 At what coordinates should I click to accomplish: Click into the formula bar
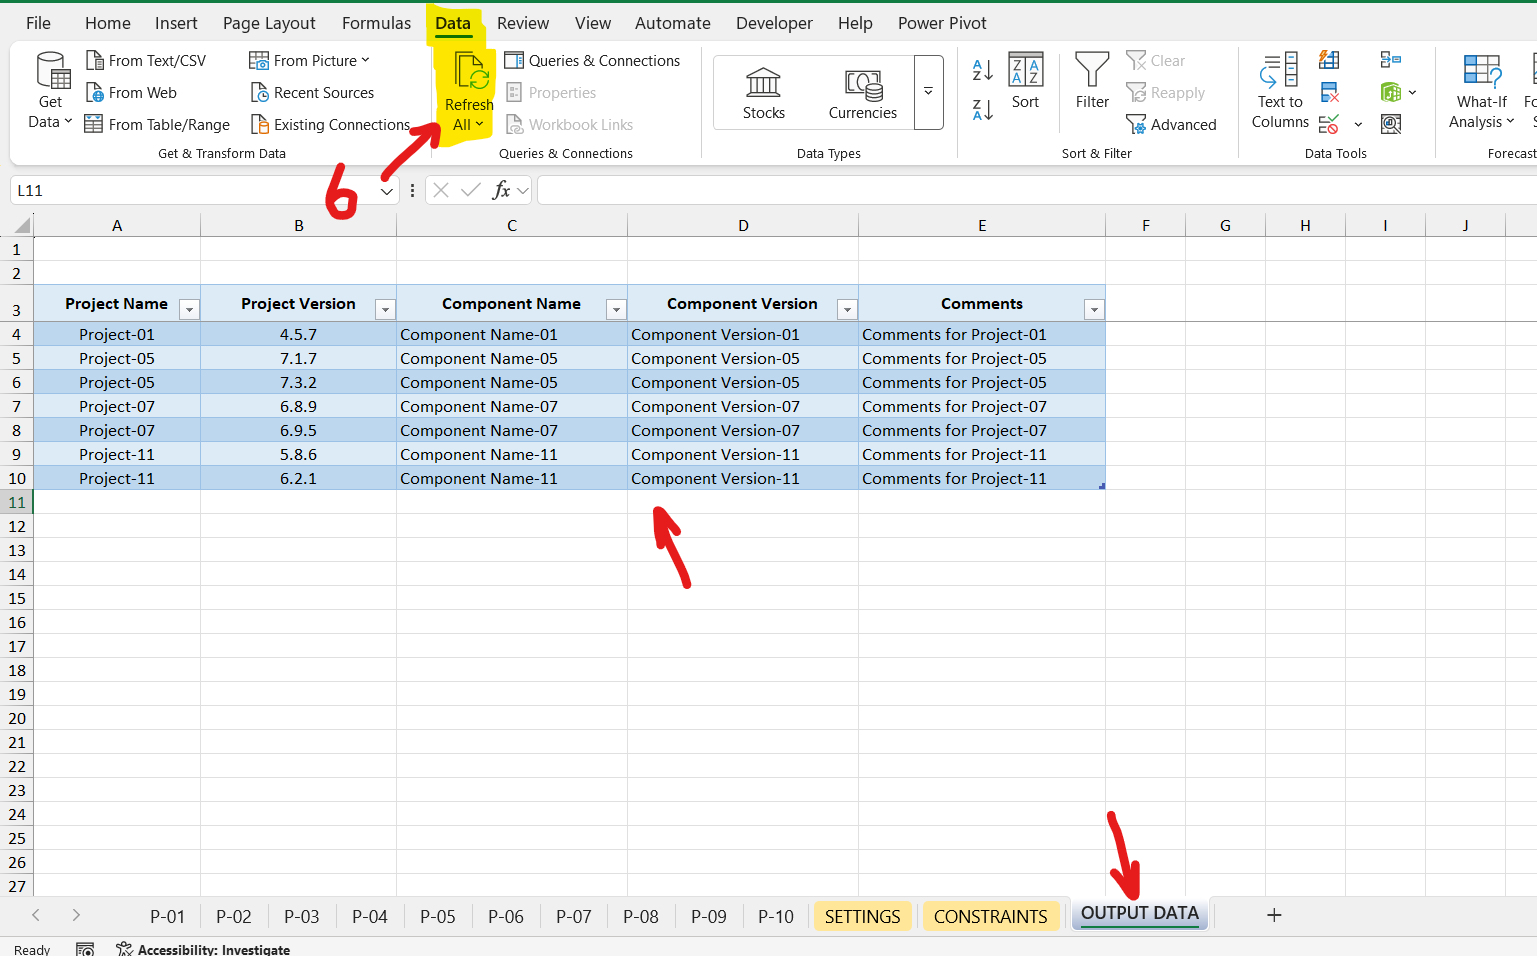(1036, 190)
